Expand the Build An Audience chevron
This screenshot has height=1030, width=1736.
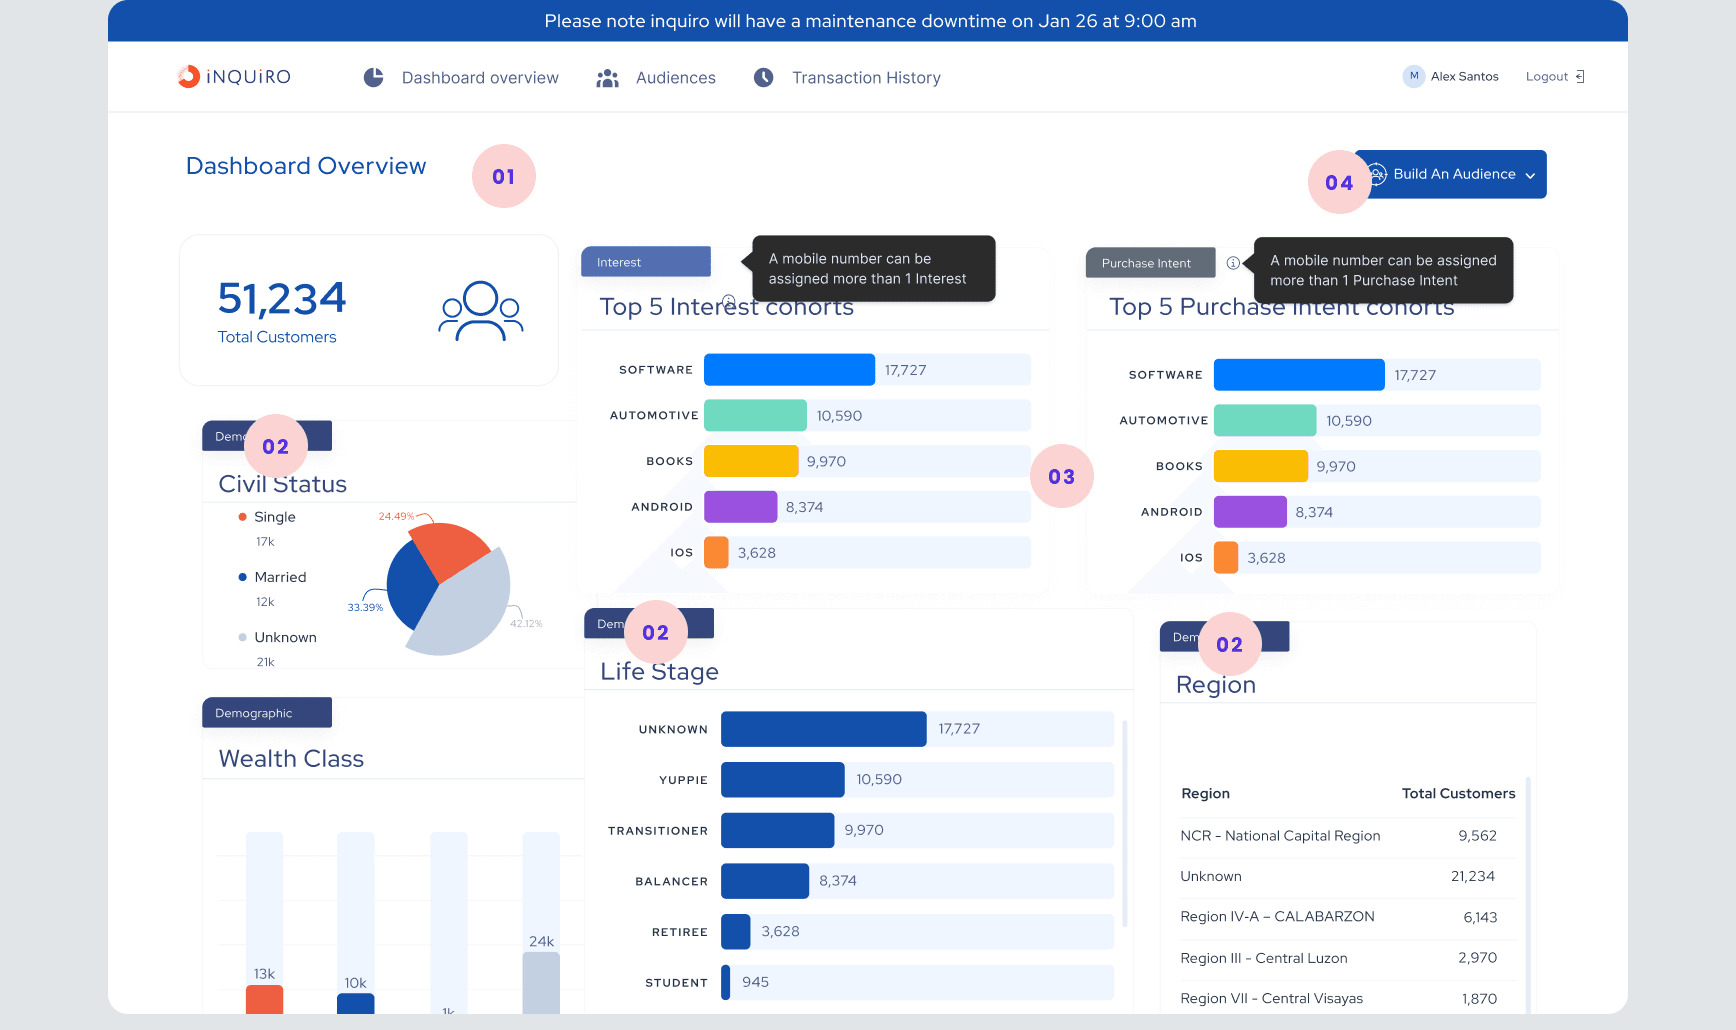coord(1530,175)
